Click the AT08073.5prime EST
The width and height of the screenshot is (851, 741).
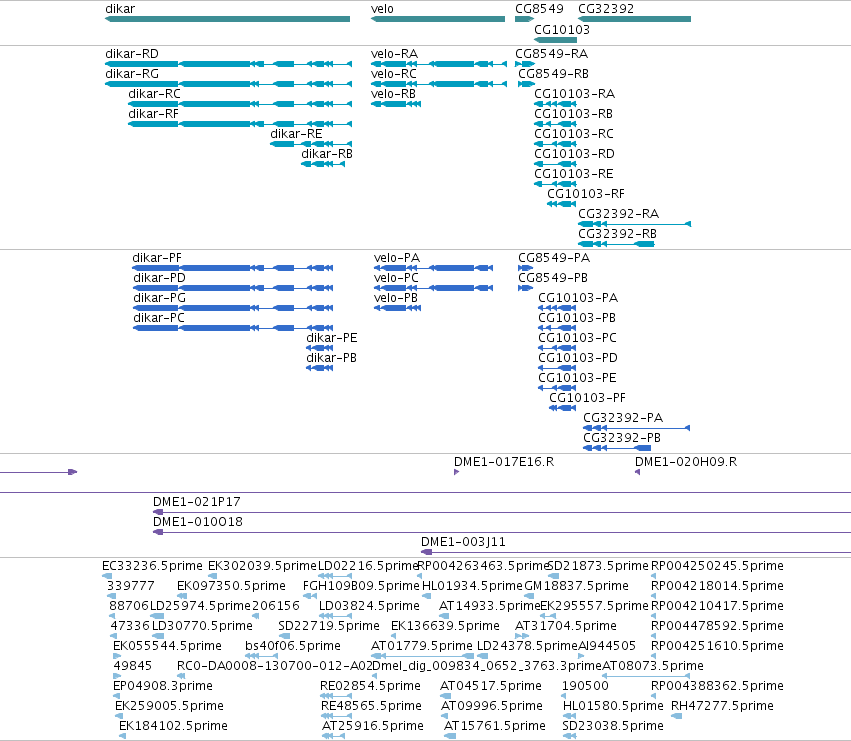coord(646,676)
